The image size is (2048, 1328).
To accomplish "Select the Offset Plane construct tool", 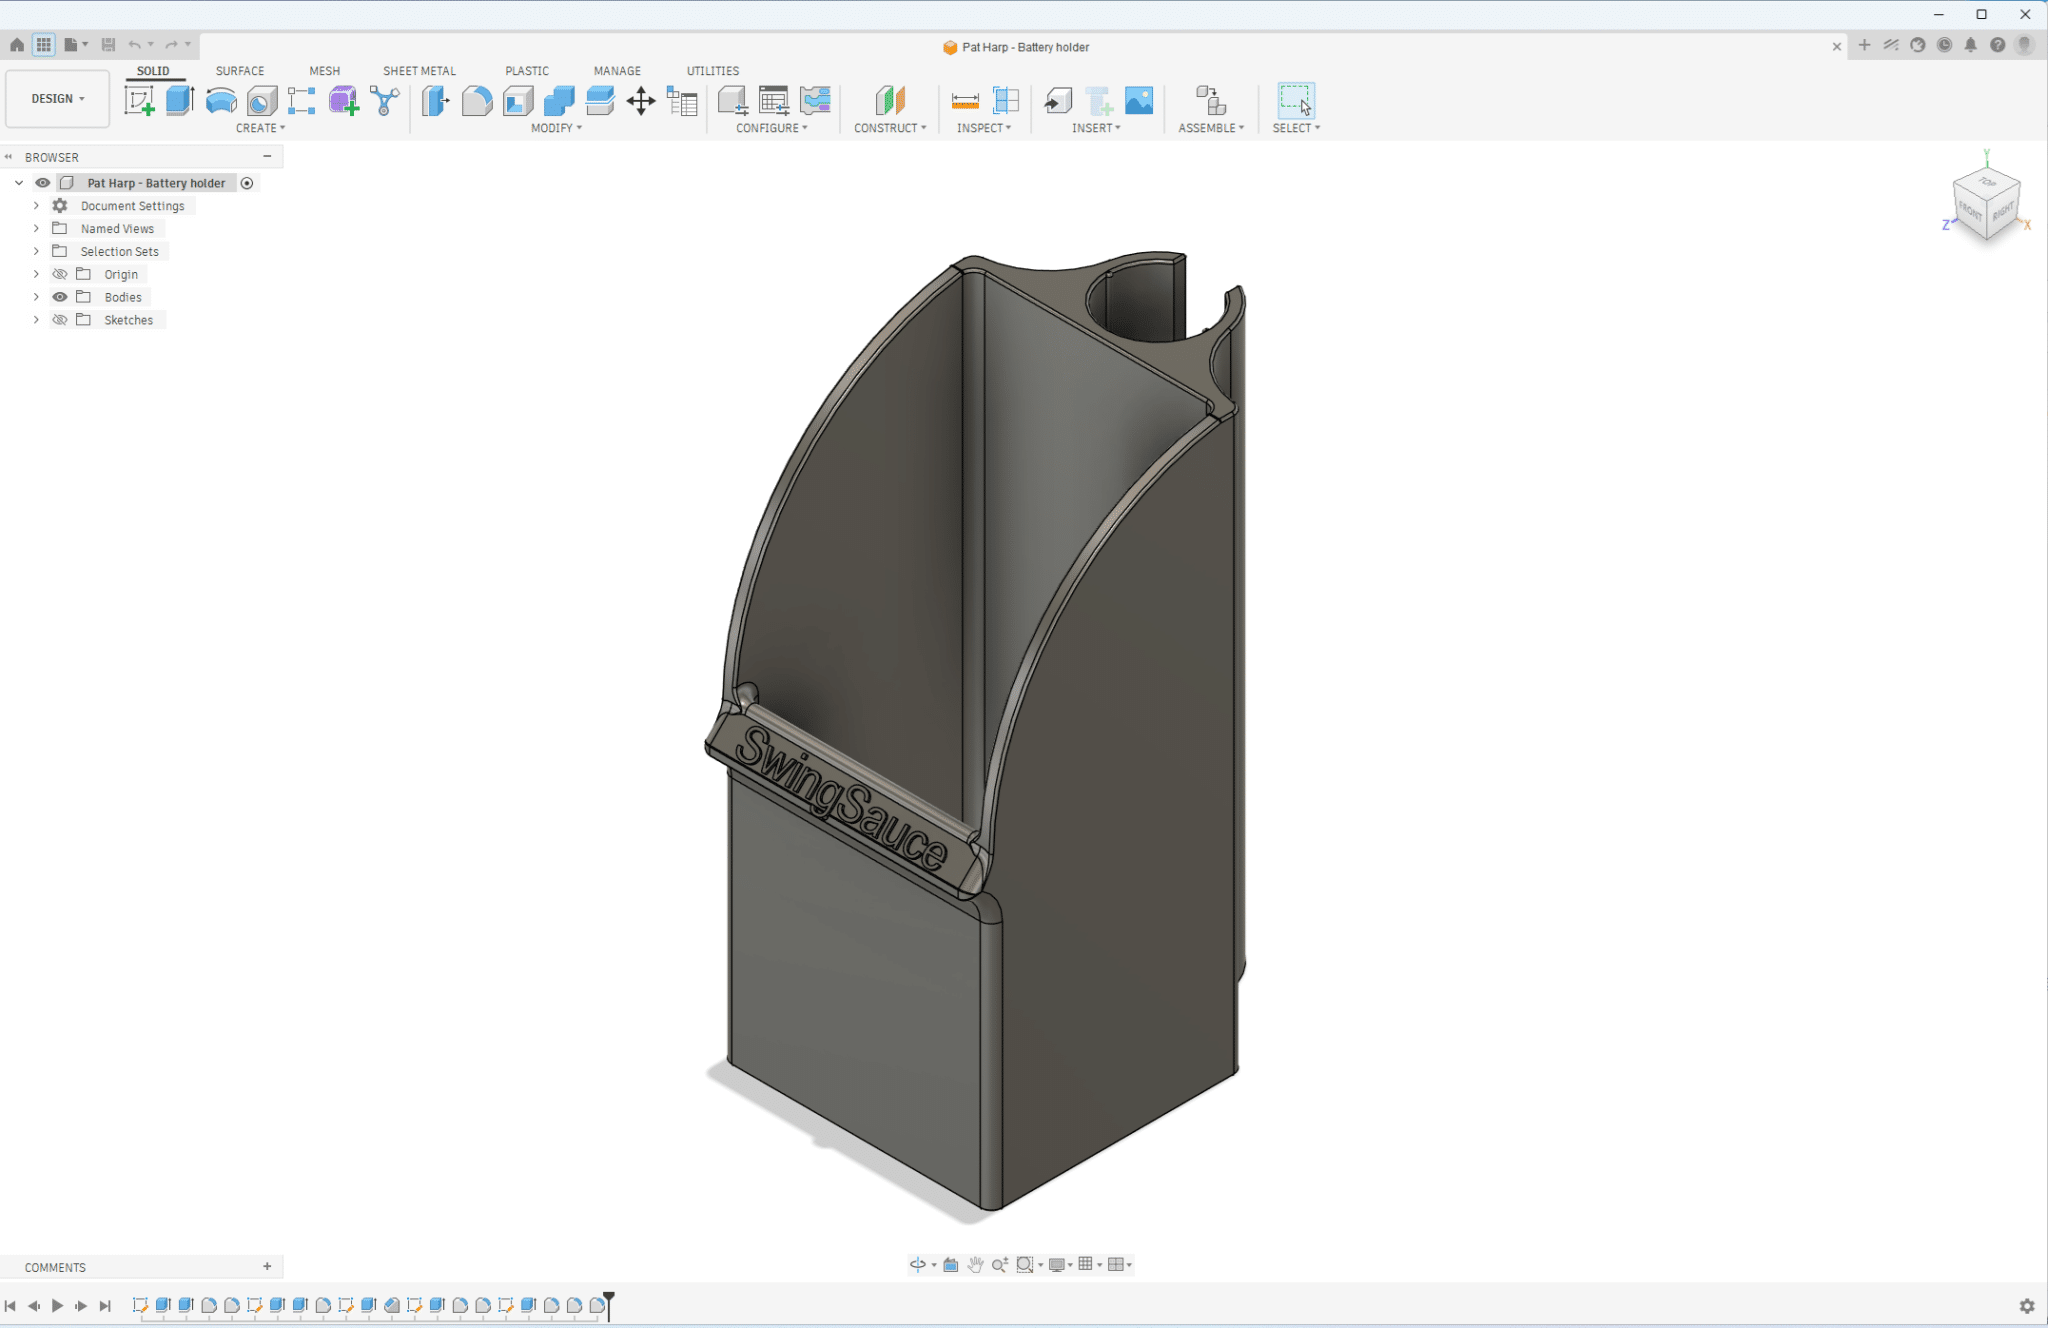I will tap(889, 100).
